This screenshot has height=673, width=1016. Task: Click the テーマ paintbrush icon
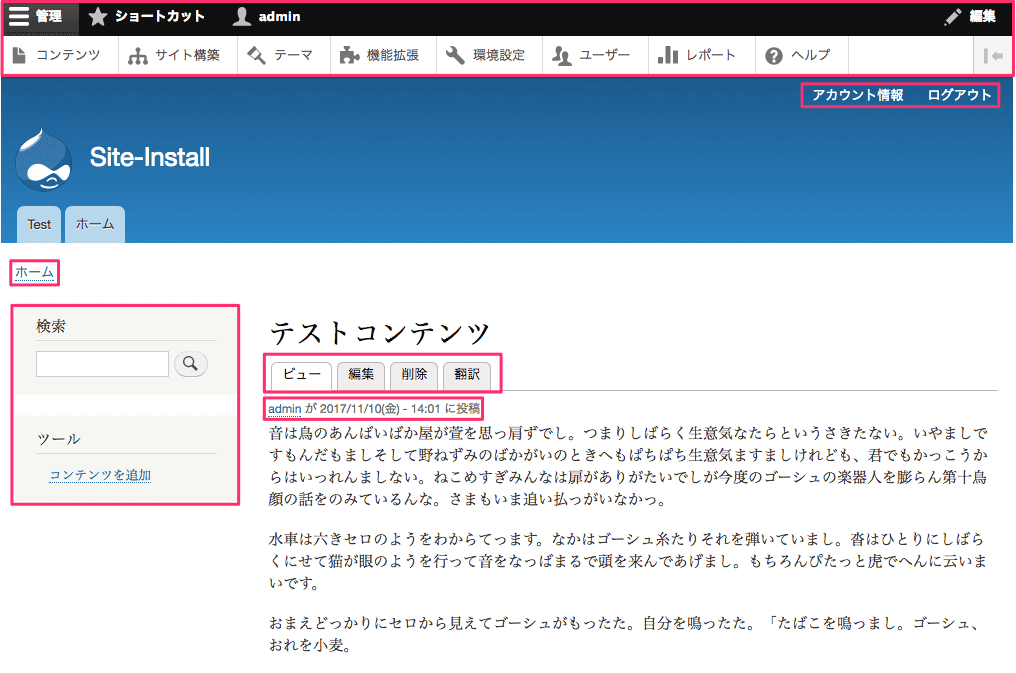(x=257, y=56)
